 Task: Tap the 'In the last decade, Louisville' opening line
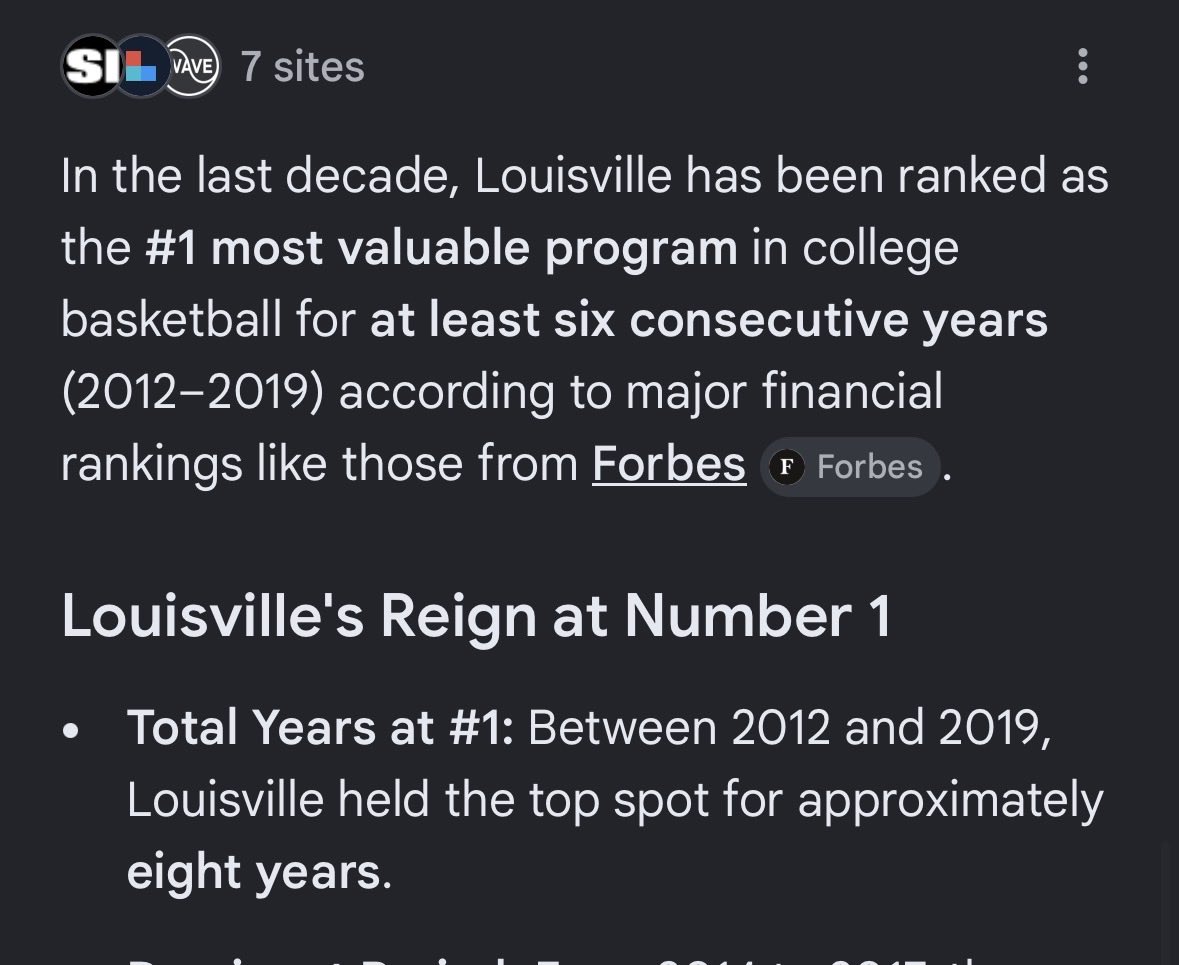pos(366,177)
